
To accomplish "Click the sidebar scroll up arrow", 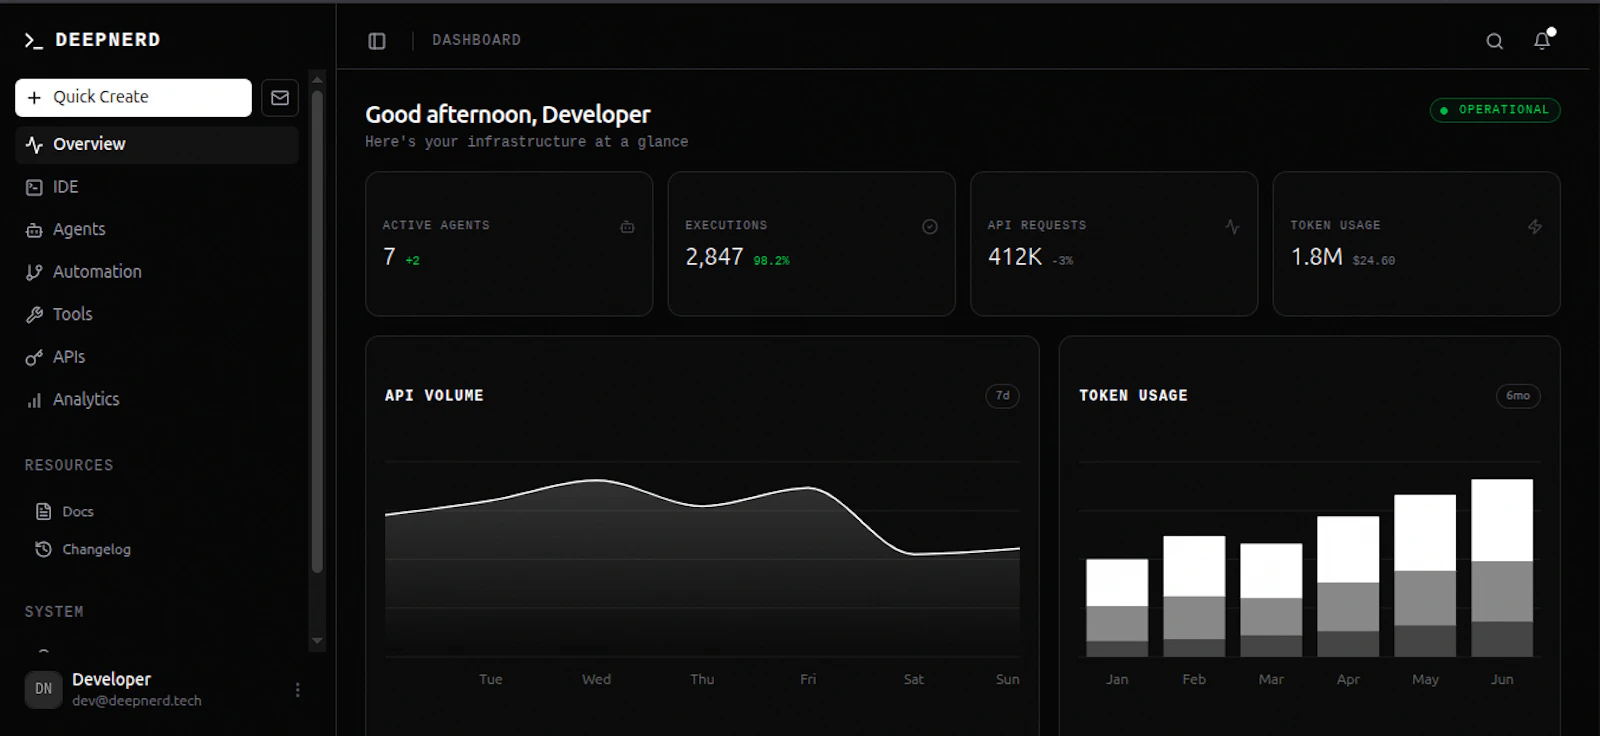I will 317,79.
